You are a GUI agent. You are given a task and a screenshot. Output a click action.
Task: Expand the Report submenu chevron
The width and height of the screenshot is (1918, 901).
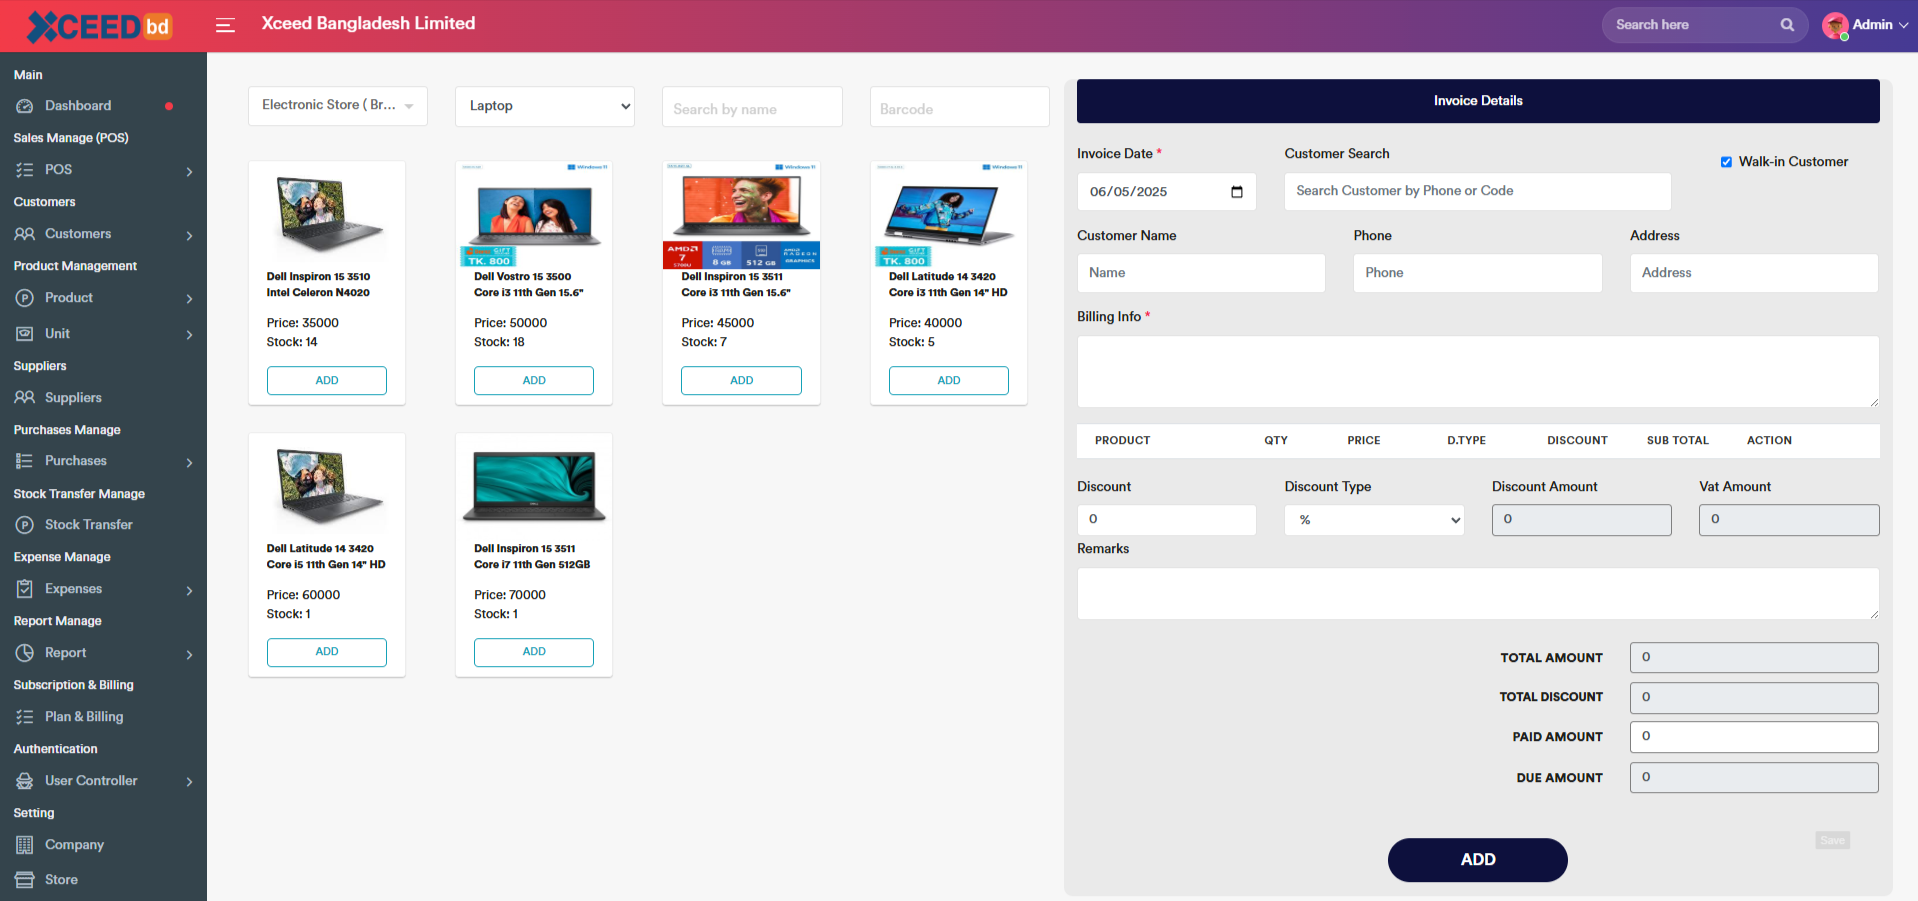click(190, 655)
